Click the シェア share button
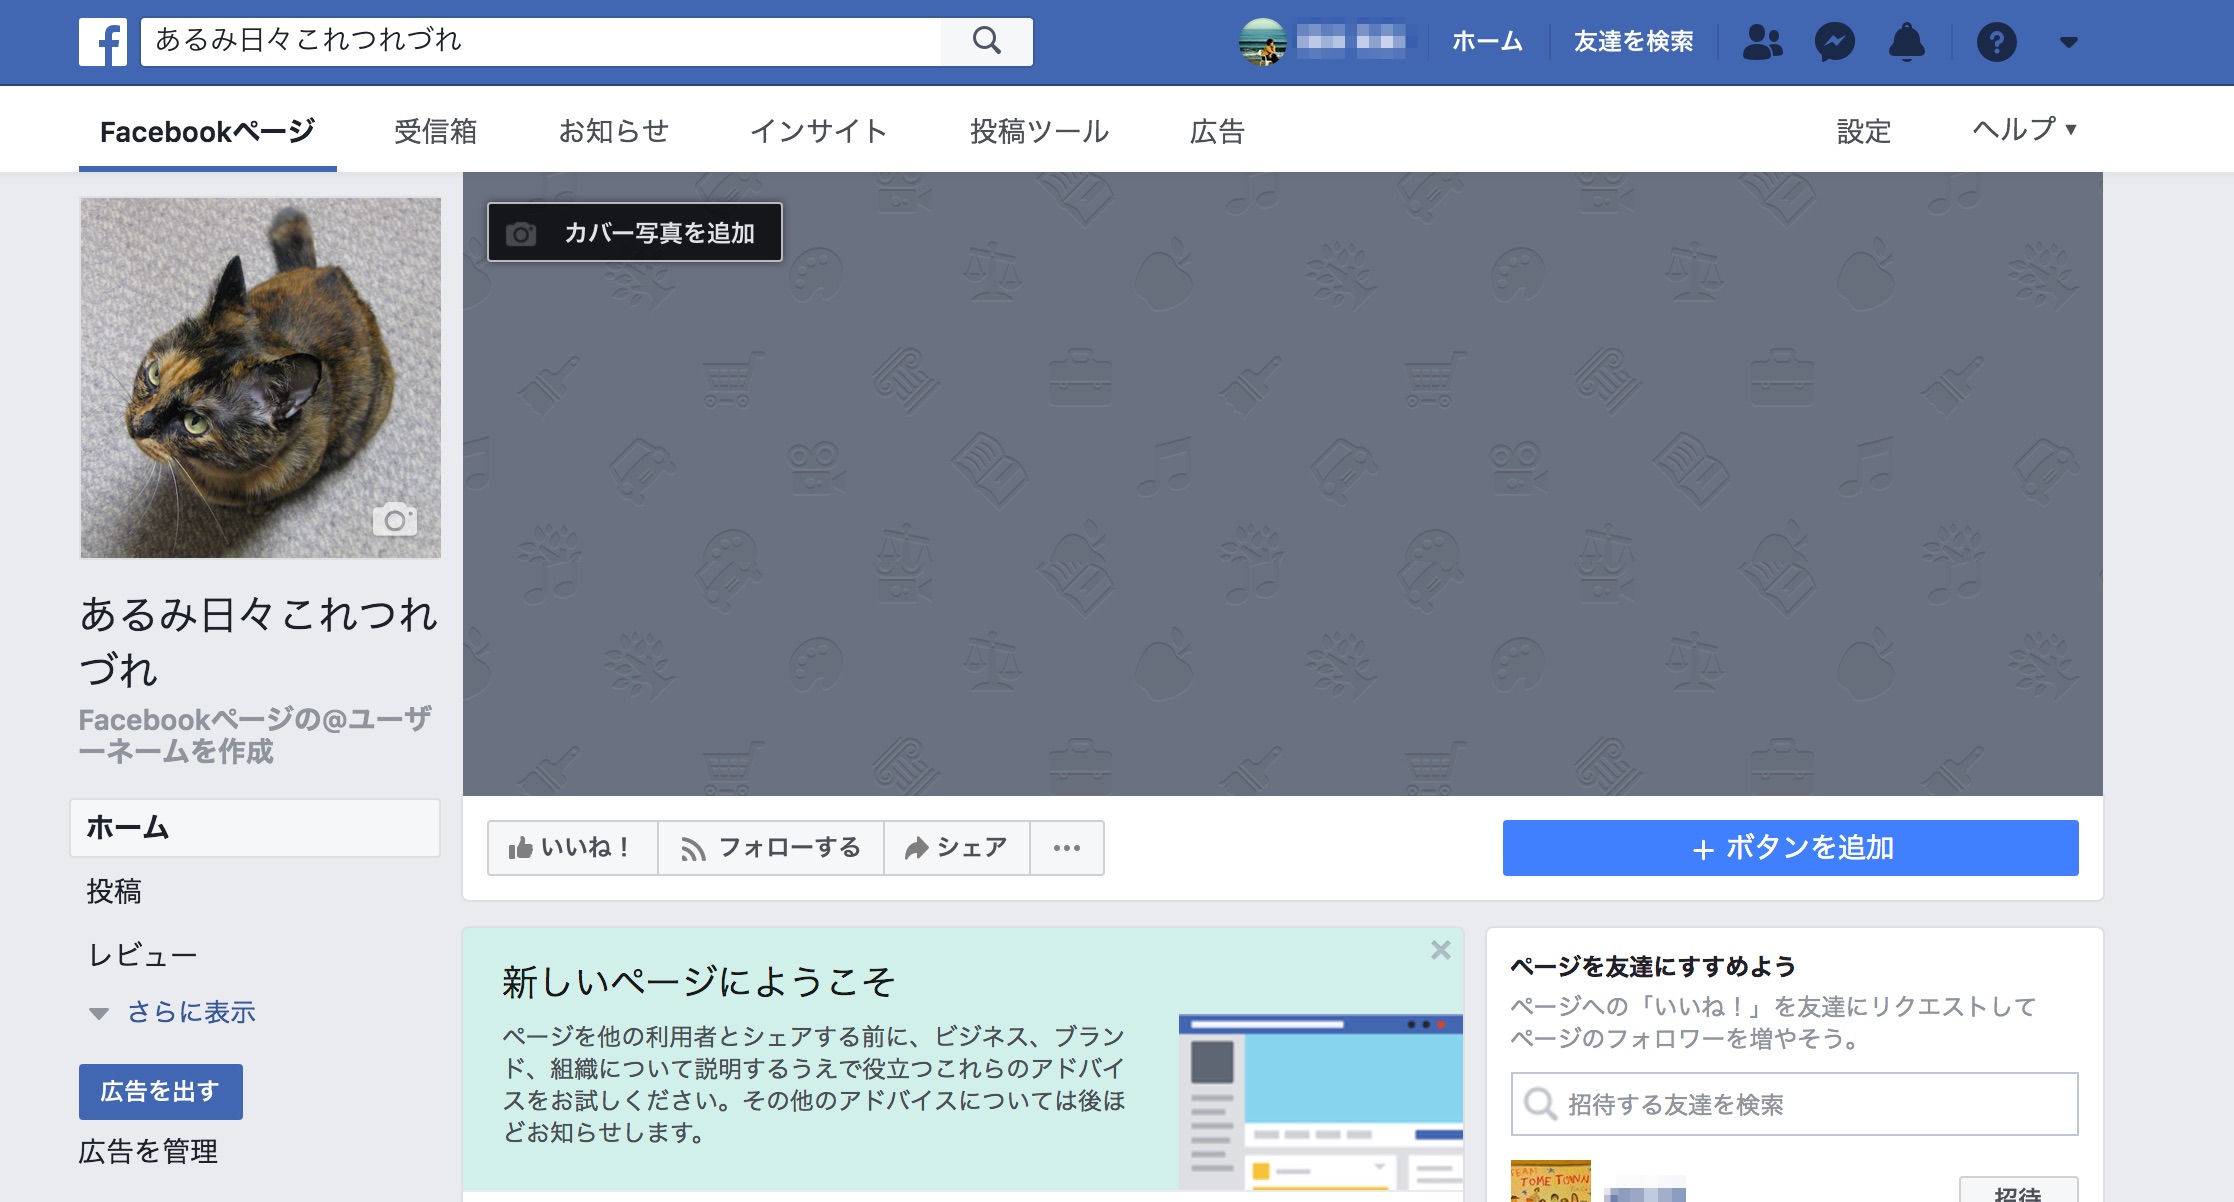 point(957,848)
